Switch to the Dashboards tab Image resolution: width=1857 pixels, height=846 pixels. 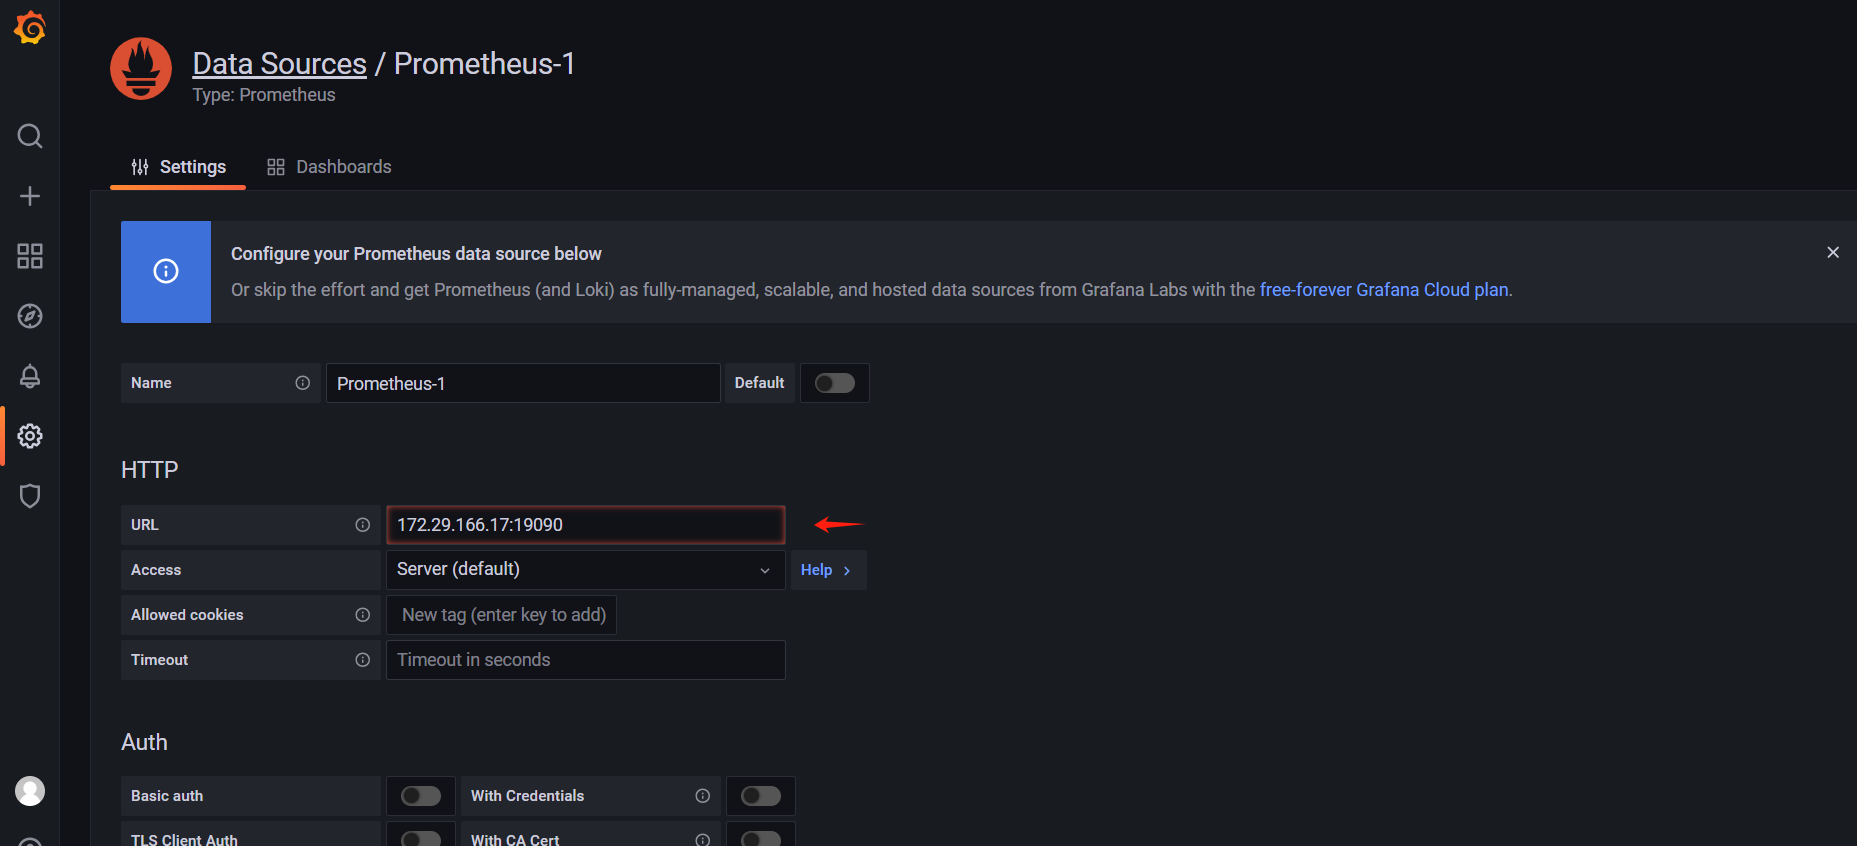[x=329, y=167]
